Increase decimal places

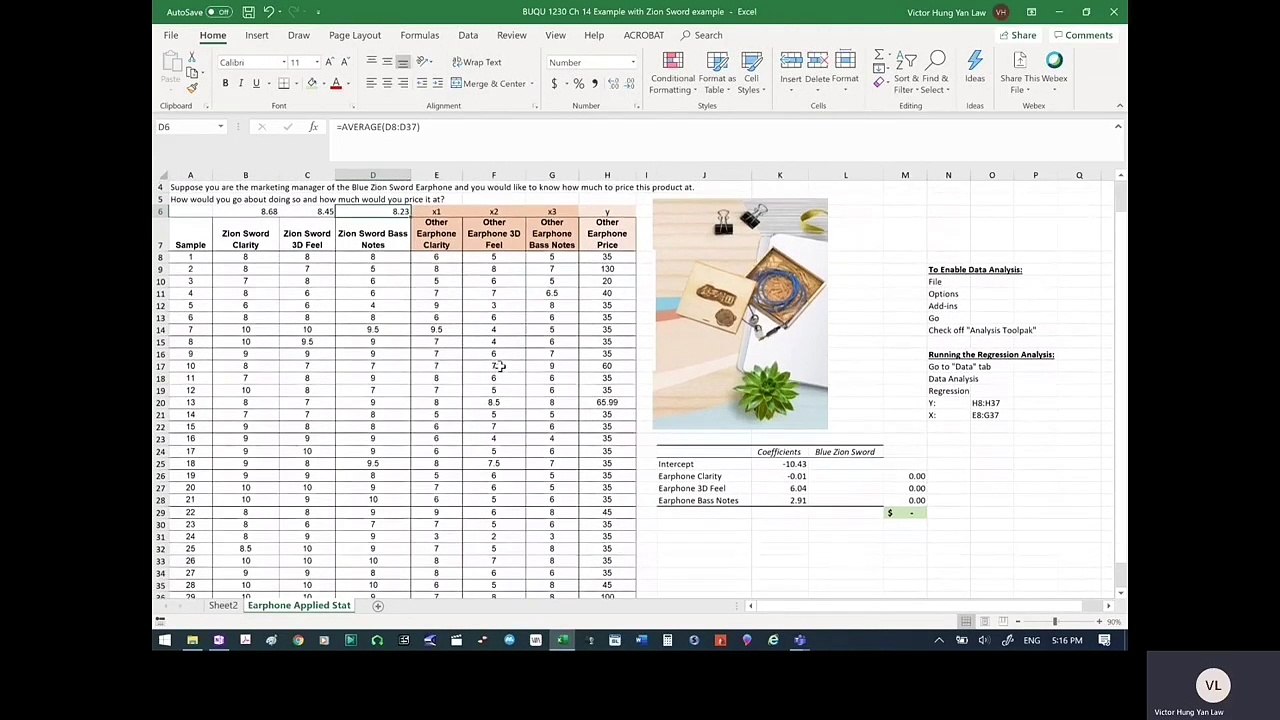tap(612, 84)
